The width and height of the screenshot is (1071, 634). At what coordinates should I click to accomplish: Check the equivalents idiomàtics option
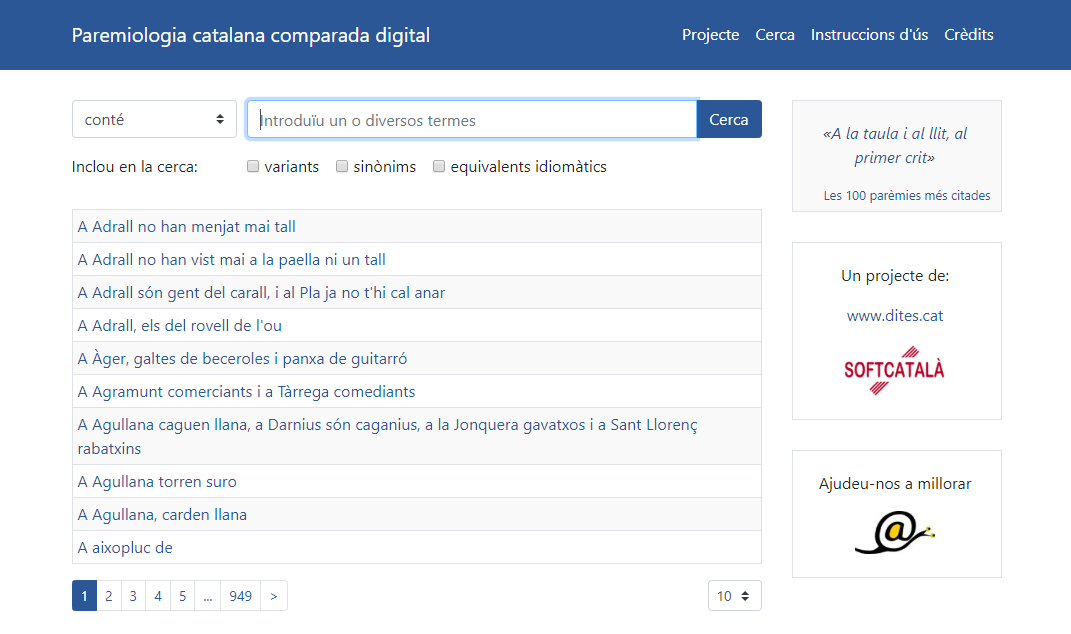pos(439,167)
